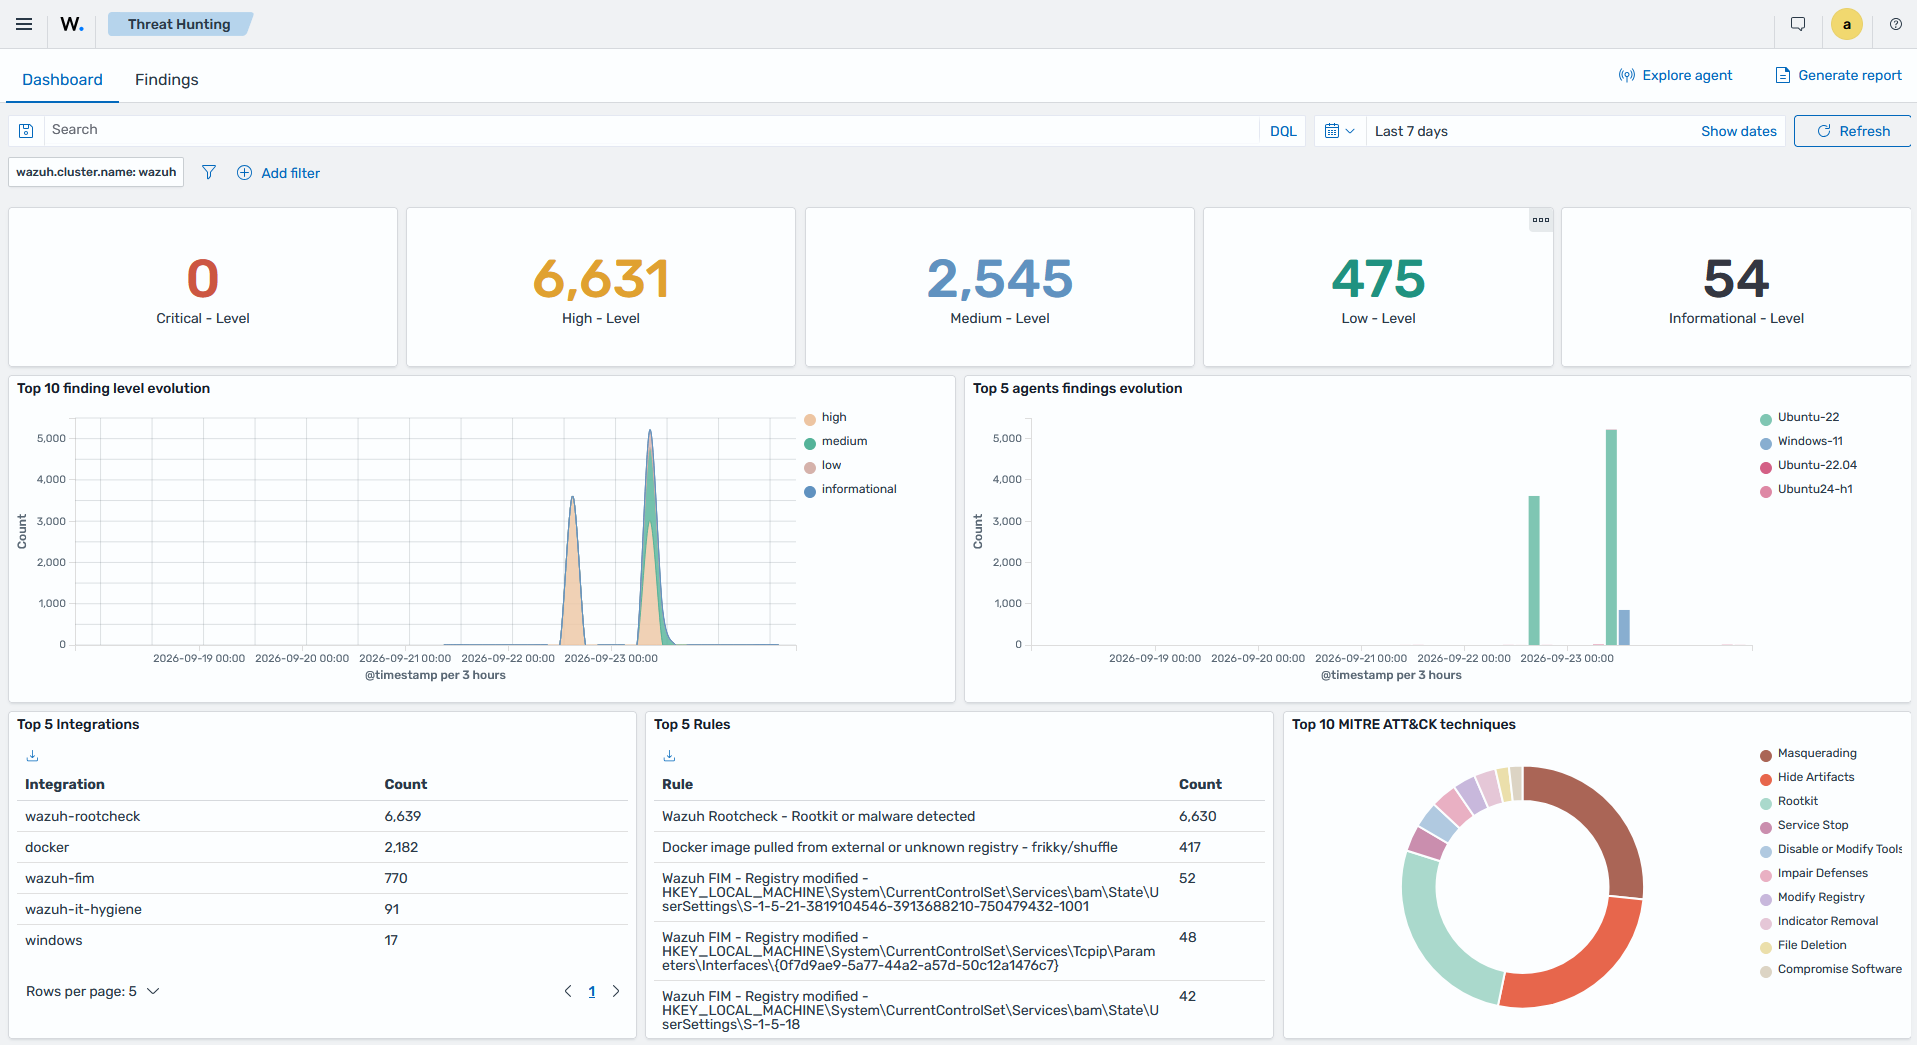Toggle Ubuntu-22 agent in legend
The image size is (1917, 1045).
click(x=1799, y=417)
